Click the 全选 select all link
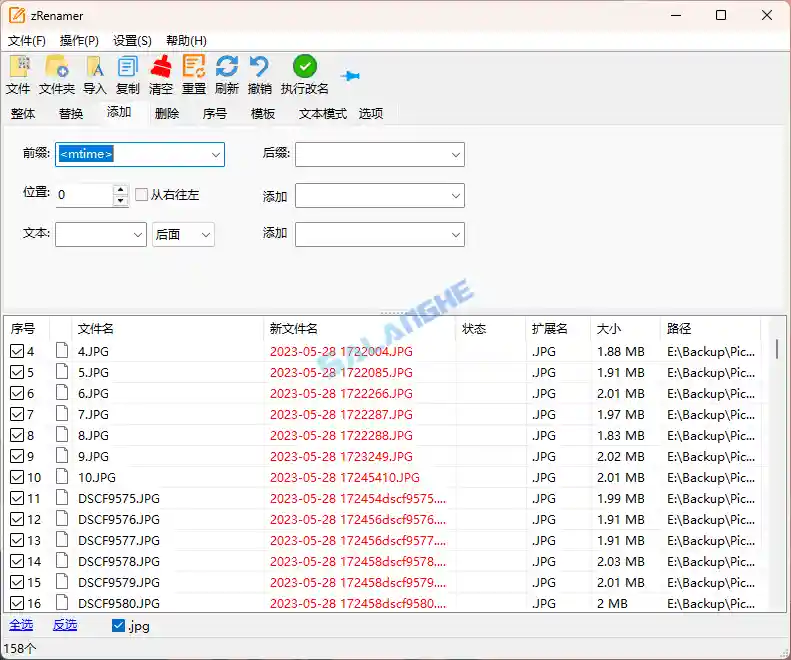This screenshot has height=660, width=791. tap(21, 625)
